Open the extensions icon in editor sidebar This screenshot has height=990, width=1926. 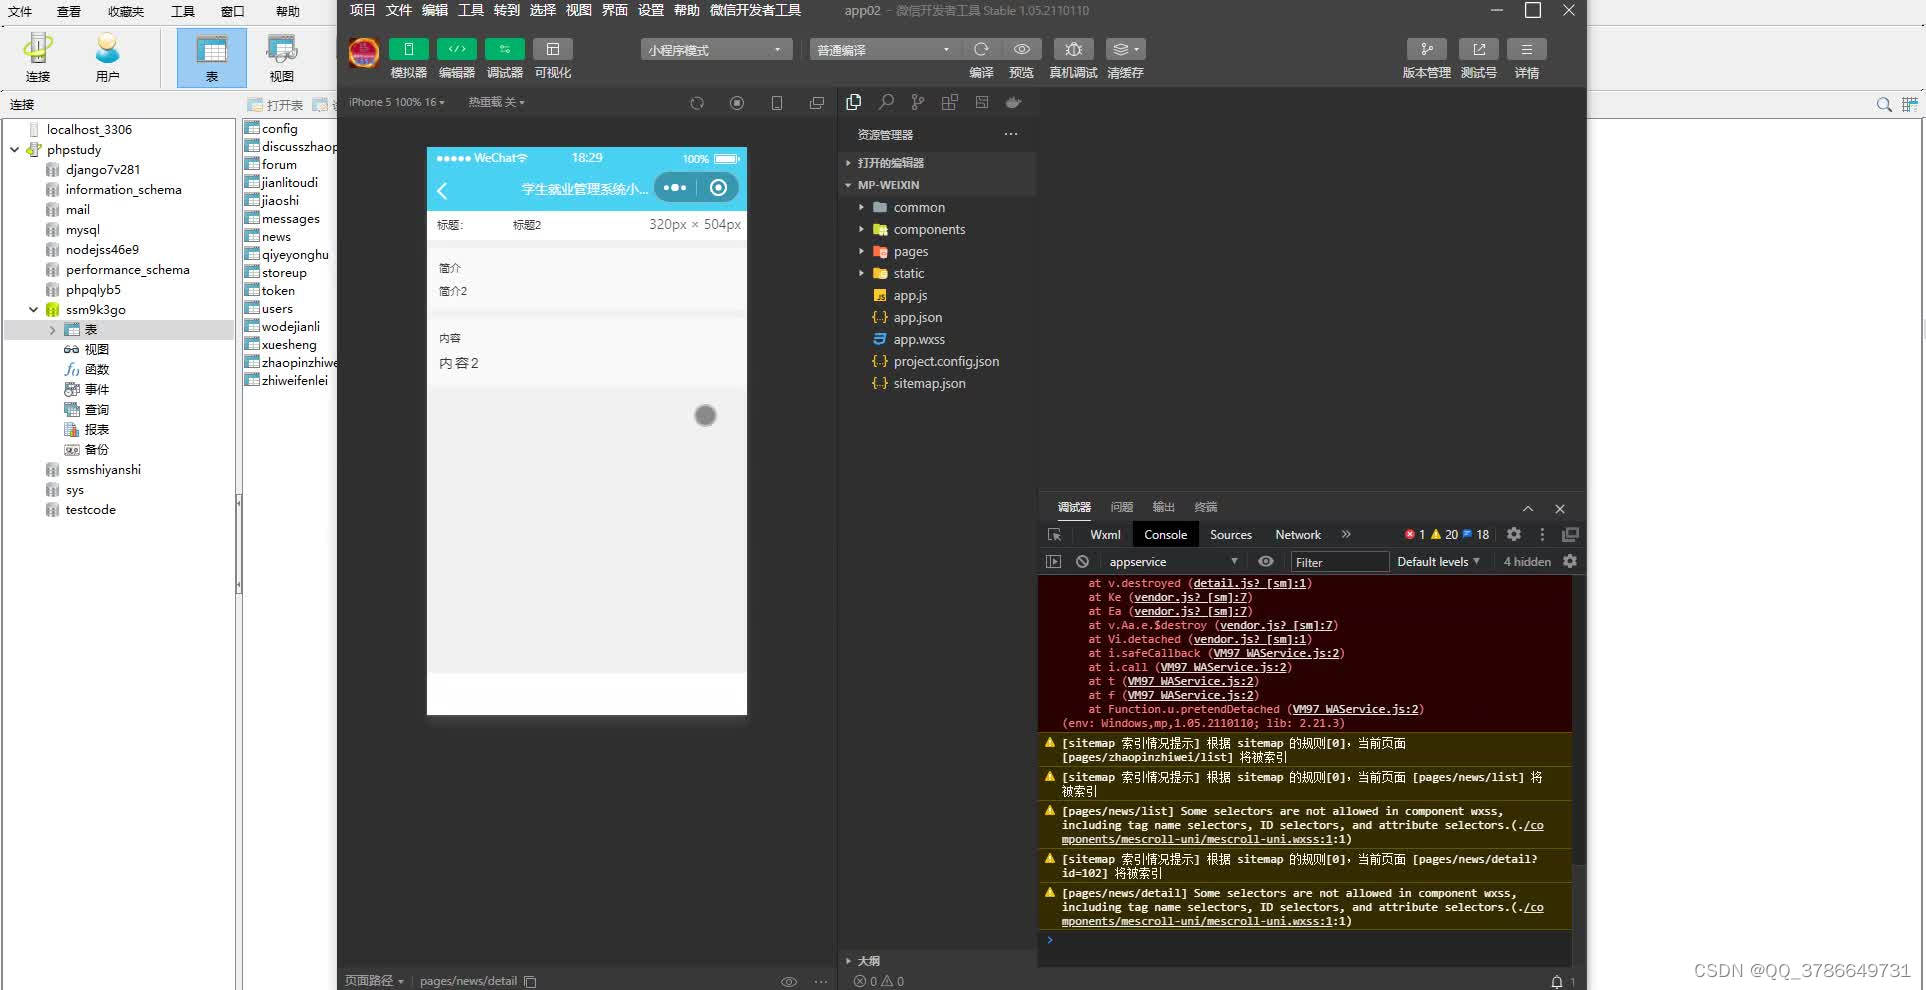(x=950, y=102)
